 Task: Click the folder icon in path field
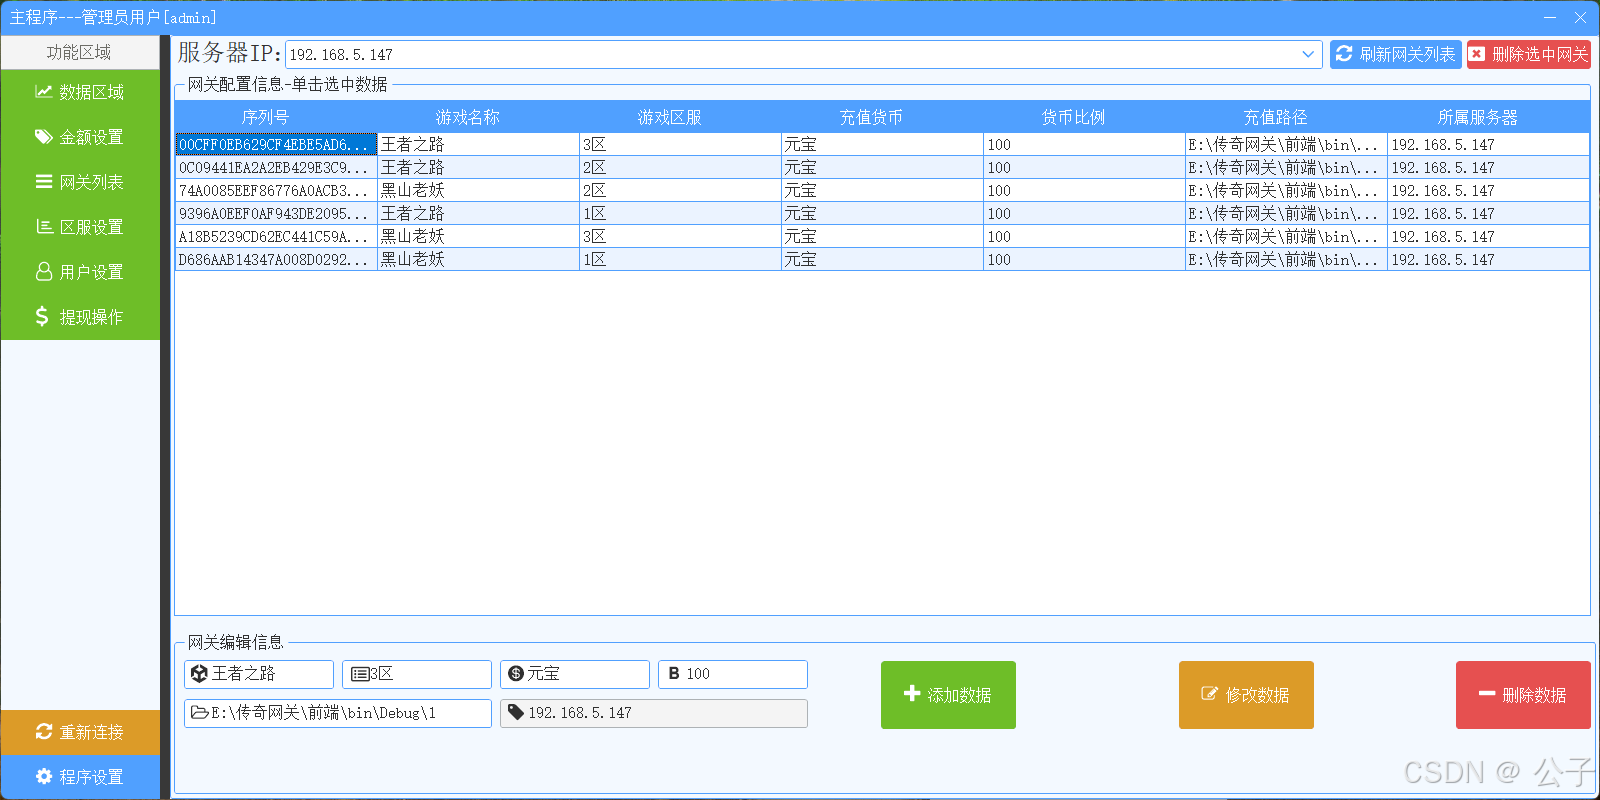click(x=200, y=713)
